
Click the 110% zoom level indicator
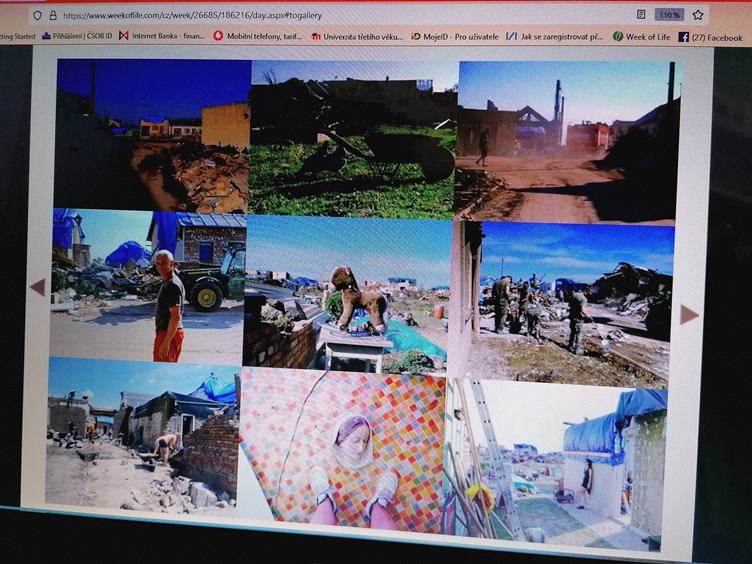point(670,15)
